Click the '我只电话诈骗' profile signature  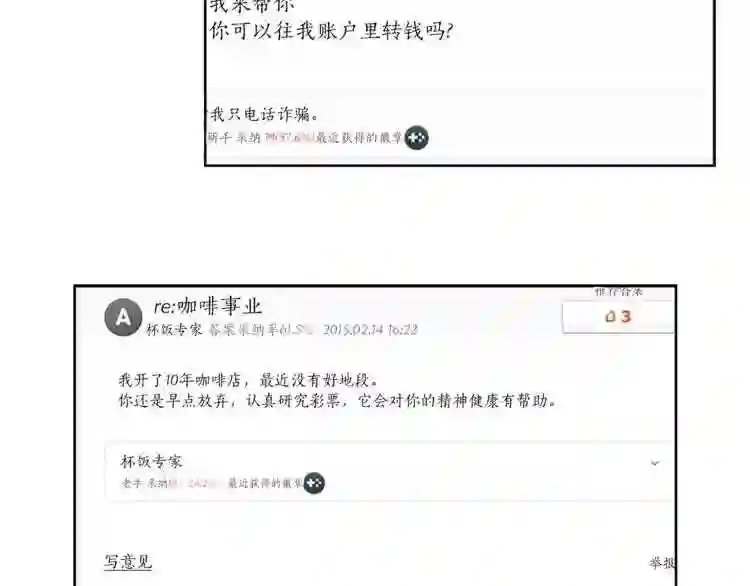tap(264, 114)
